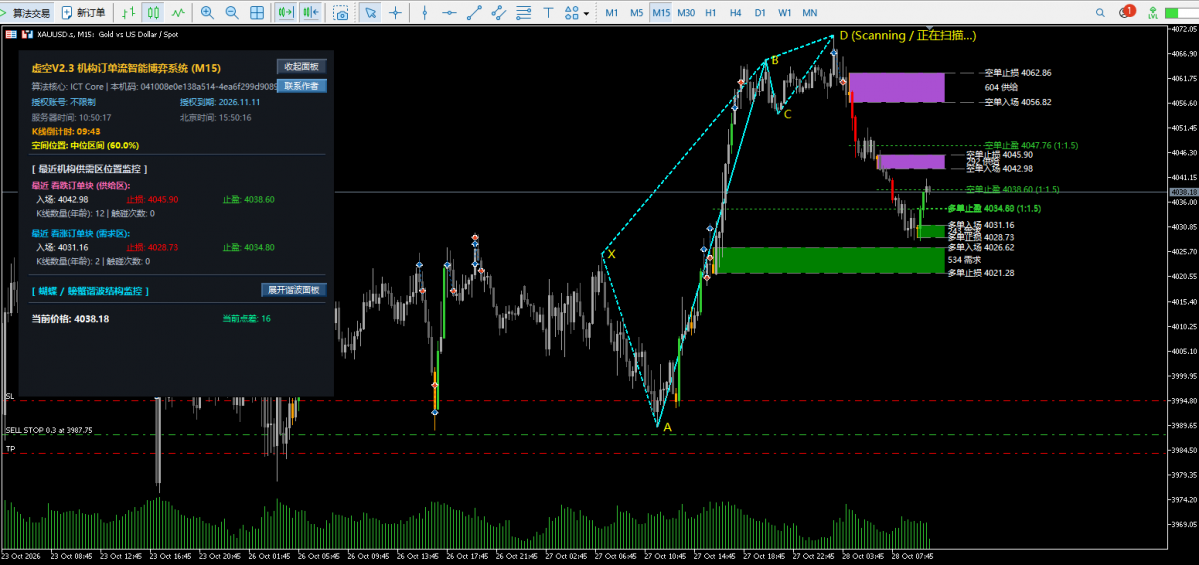Open a new order (新订单)
Screen dimensions: 1199x565
pos(83,12)
